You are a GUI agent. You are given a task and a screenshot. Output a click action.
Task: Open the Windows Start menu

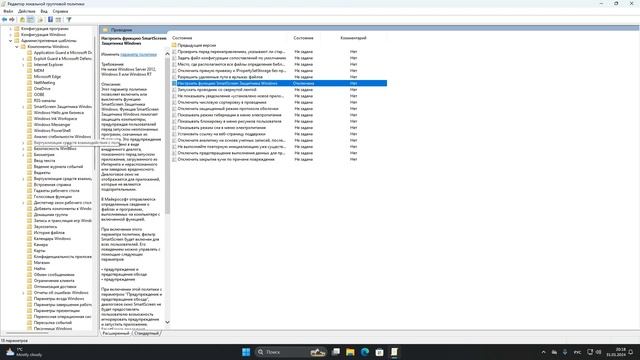pos(246,352)
